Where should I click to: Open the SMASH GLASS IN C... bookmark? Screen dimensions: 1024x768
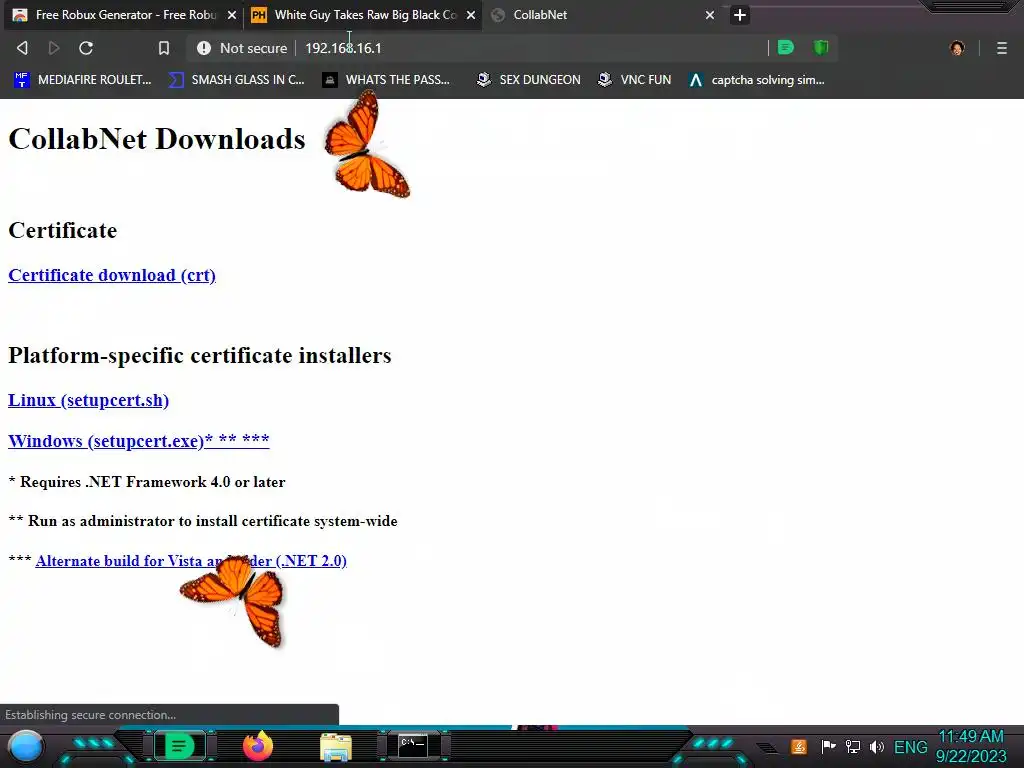pos(236,80)
